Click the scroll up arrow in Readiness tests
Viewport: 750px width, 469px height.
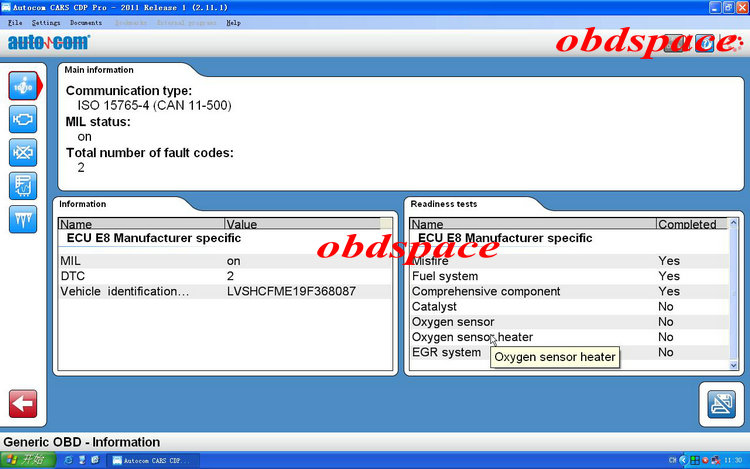click(x=733, y=222)
